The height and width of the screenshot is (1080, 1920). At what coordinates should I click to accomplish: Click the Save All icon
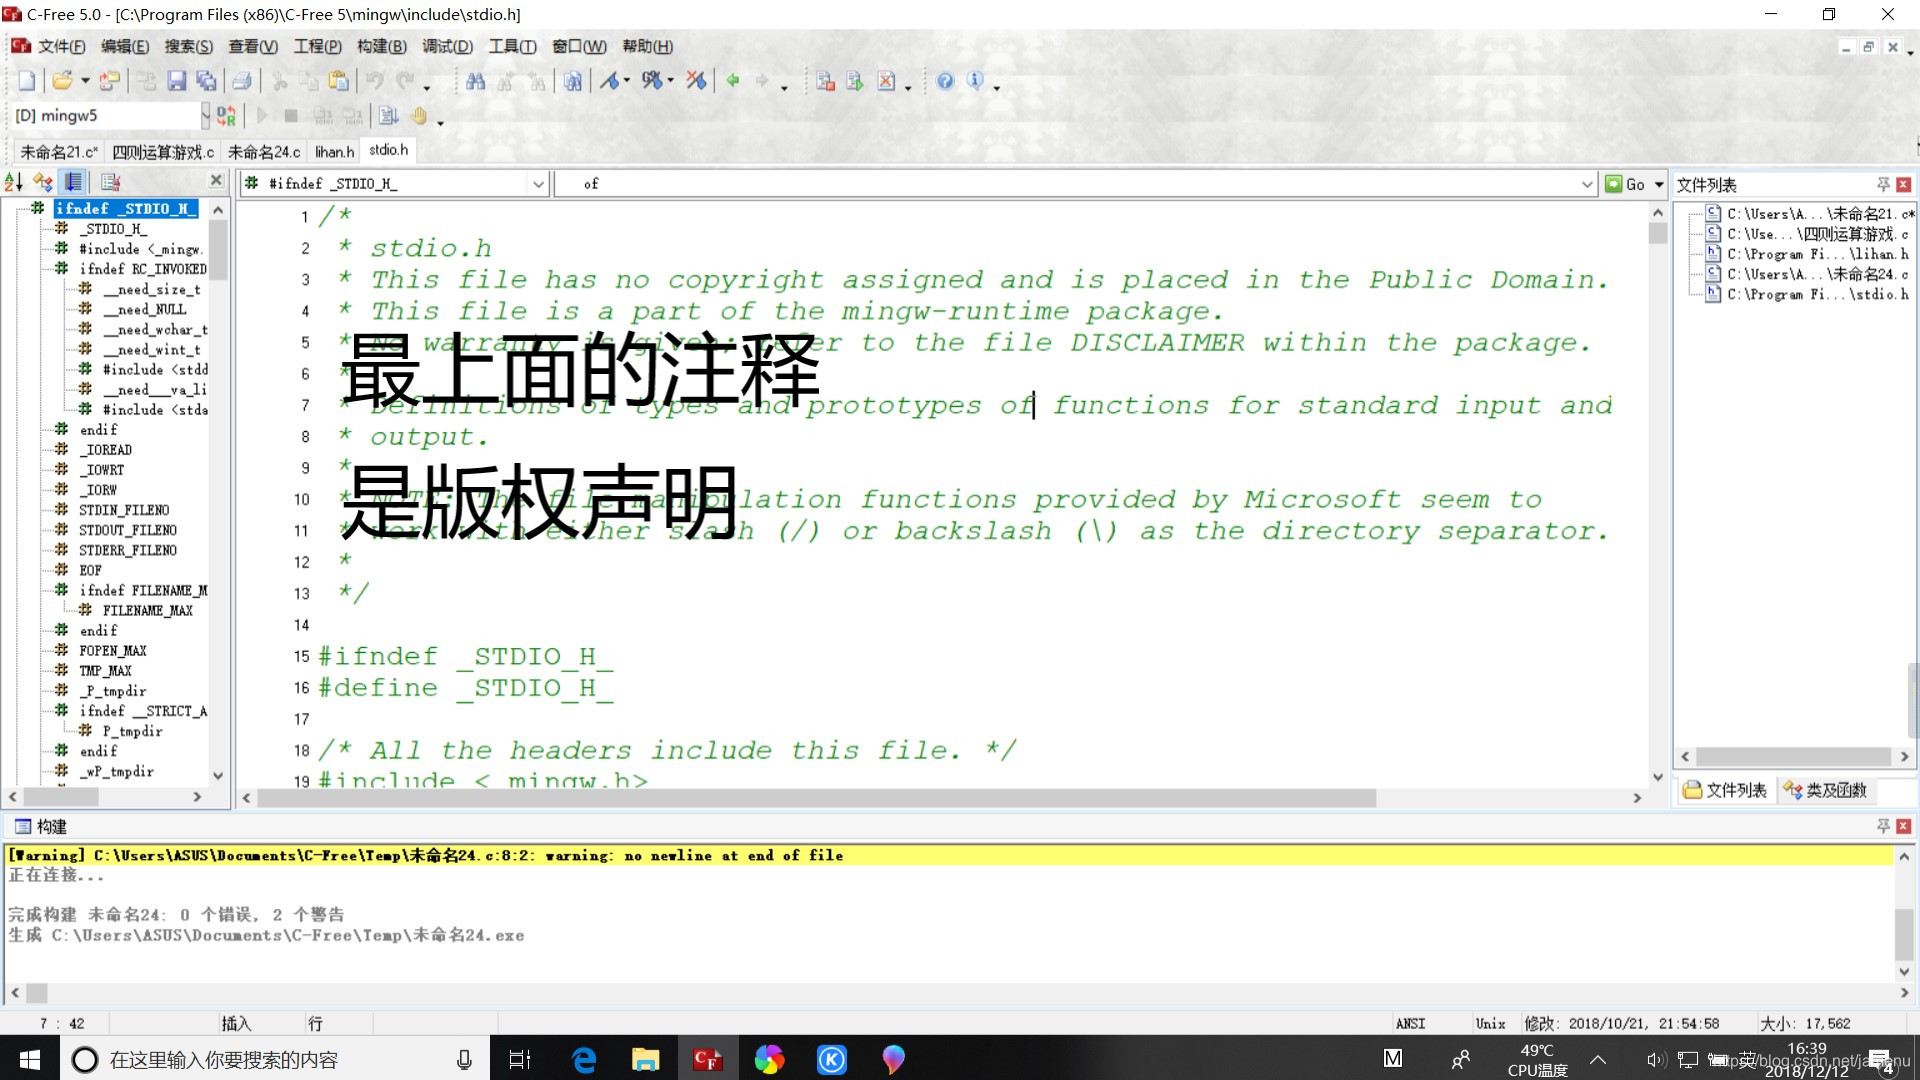206,81
